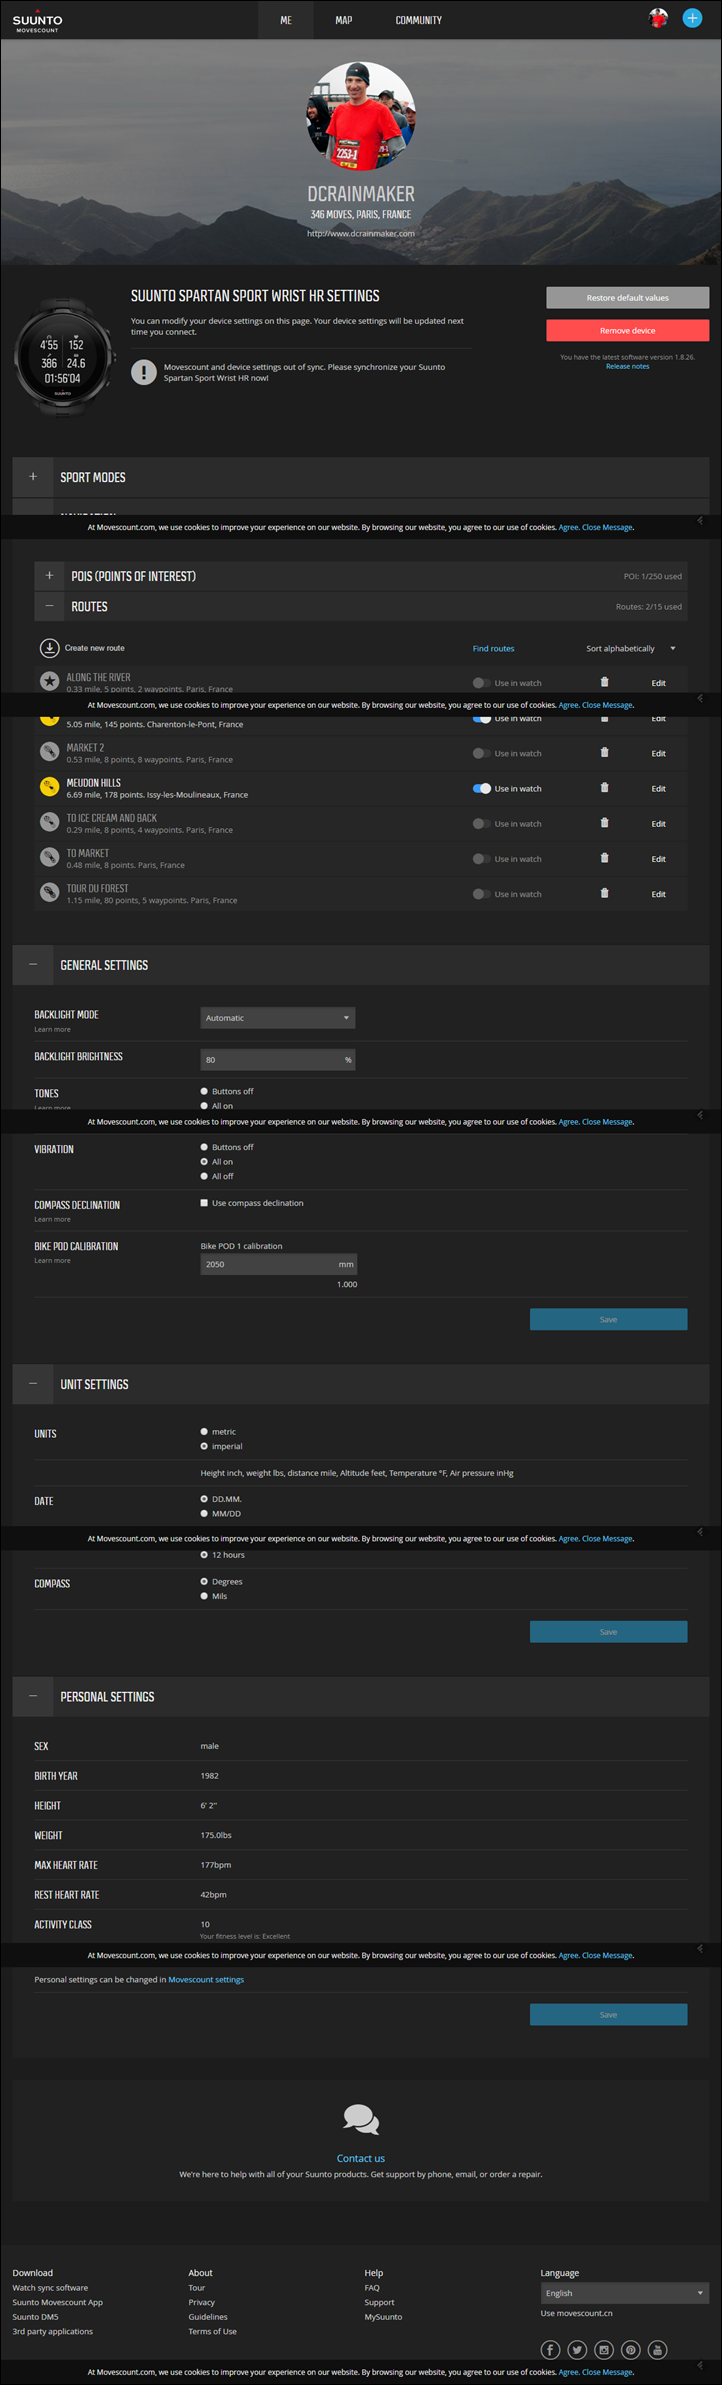Screen dimensions: 722x2385
Task: Open the Release notes link
Action: [x=627, y=367]
